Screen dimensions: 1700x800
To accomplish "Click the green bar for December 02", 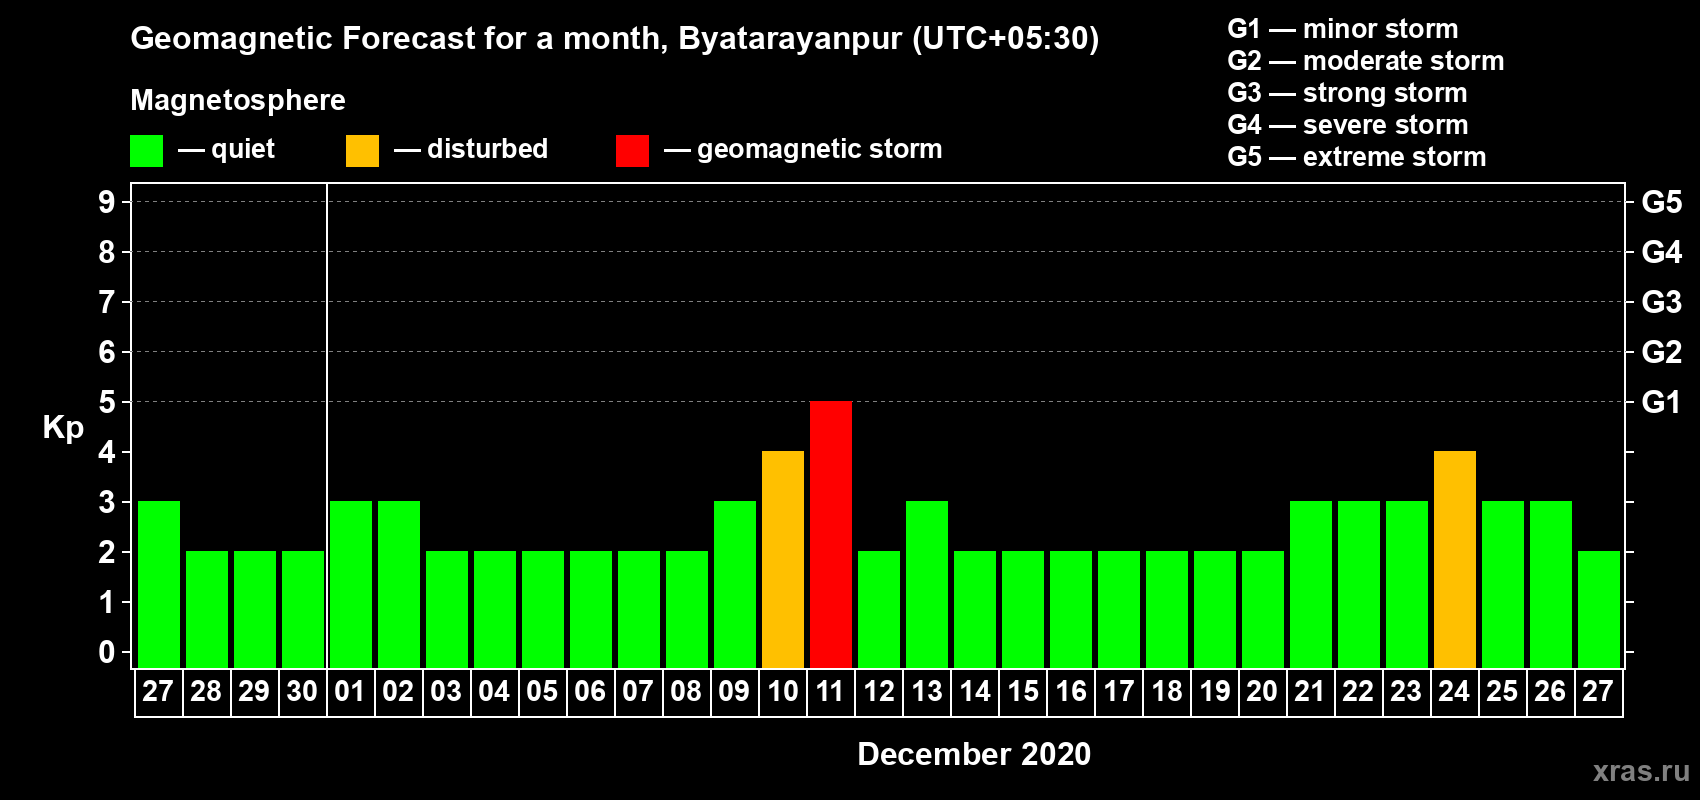I will click(399, 584).
